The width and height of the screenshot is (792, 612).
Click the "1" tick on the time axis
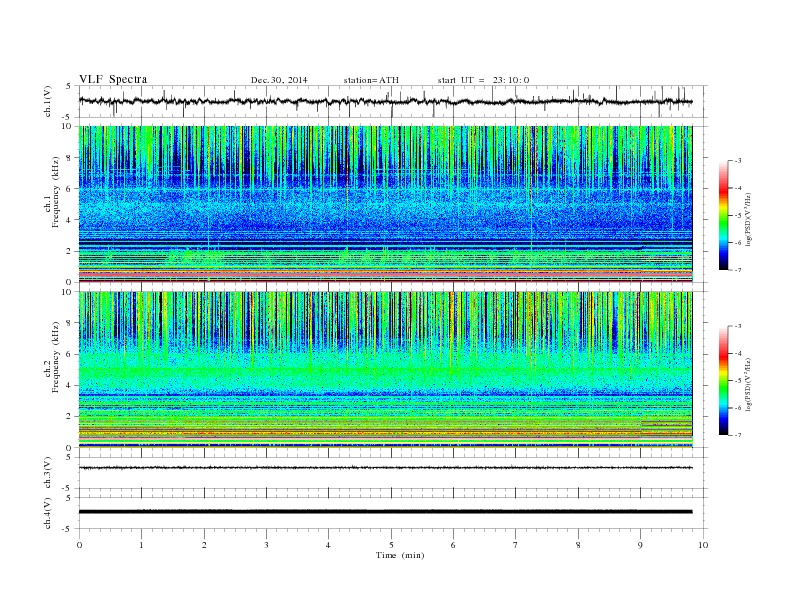click(141, 545)
